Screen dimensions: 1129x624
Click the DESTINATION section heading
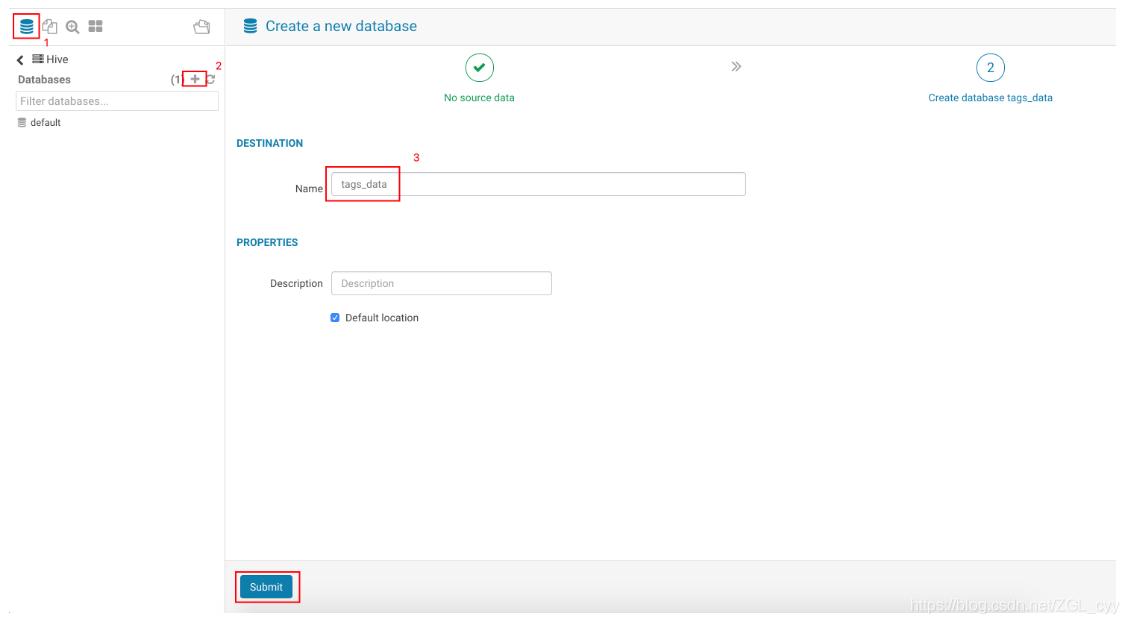269,143
